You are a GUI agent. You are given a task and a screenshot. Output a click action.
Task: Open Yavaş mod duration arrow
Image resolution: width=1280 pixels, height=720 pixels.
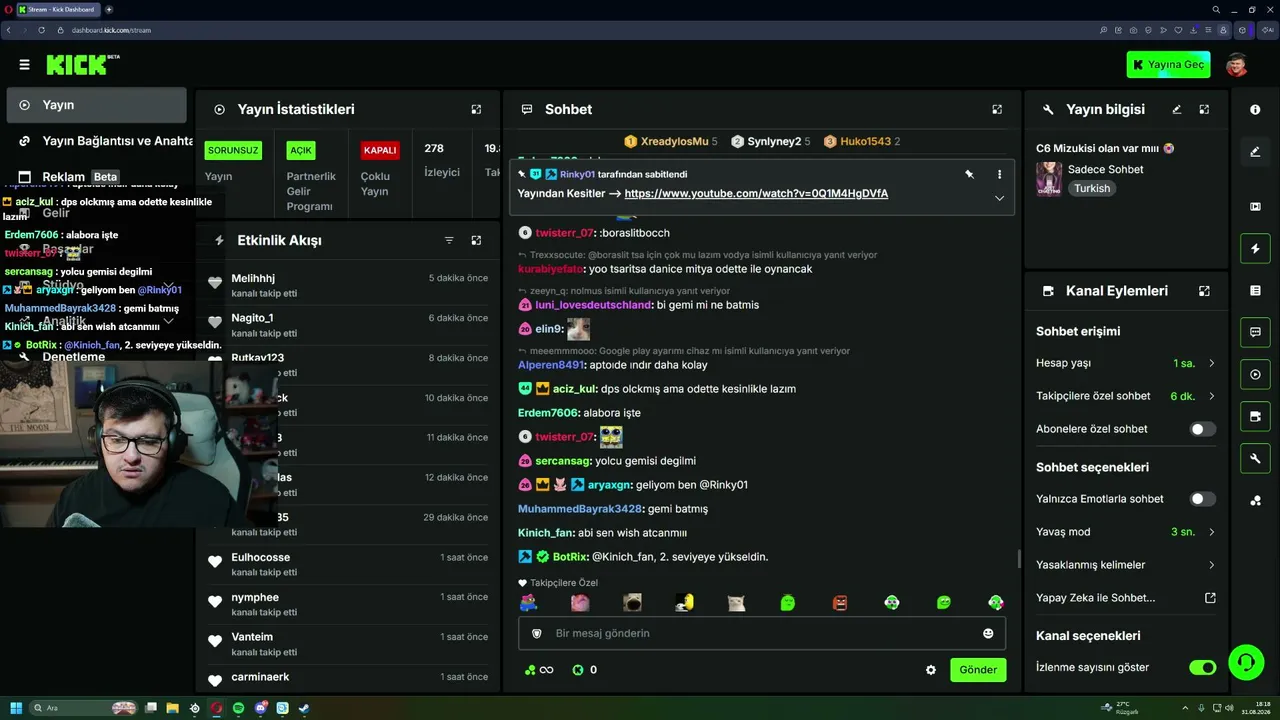(1212, 532)
